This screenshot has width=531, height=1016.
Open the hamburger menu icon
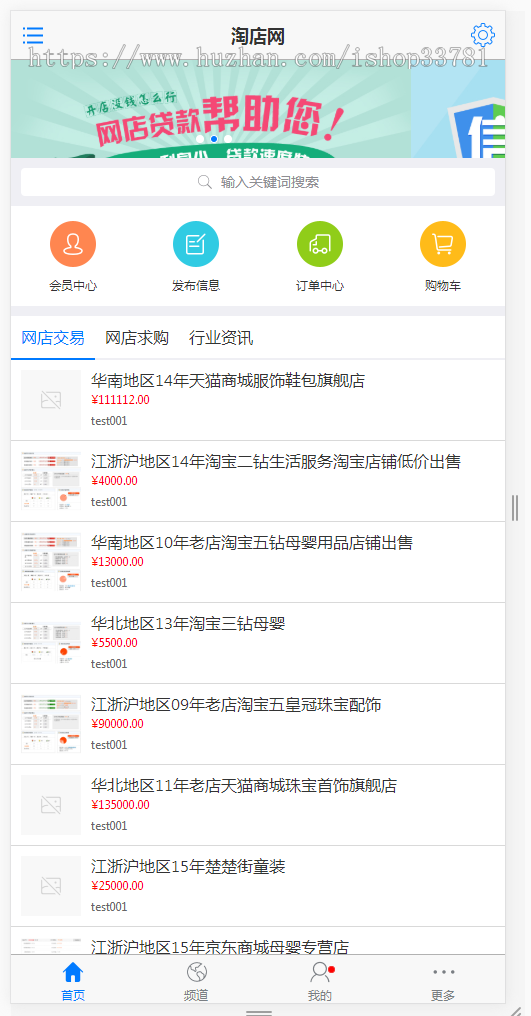(x=32, y=35)
